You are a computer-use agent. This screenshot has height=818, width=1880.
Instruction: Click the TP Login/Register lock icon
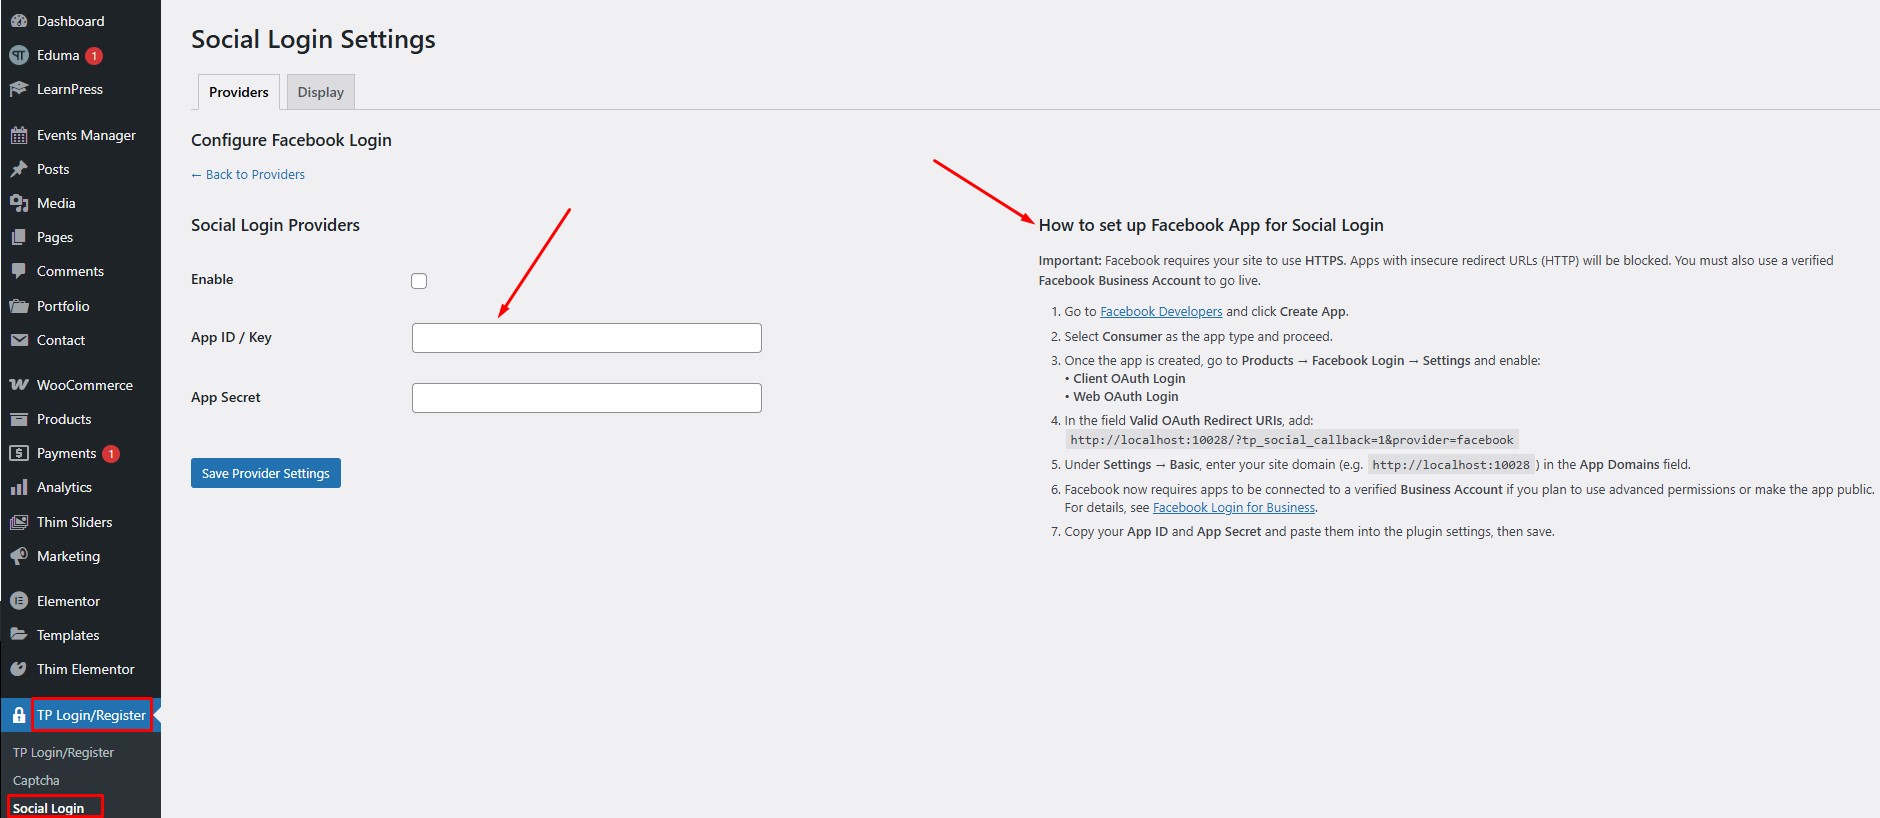(19, 715)
